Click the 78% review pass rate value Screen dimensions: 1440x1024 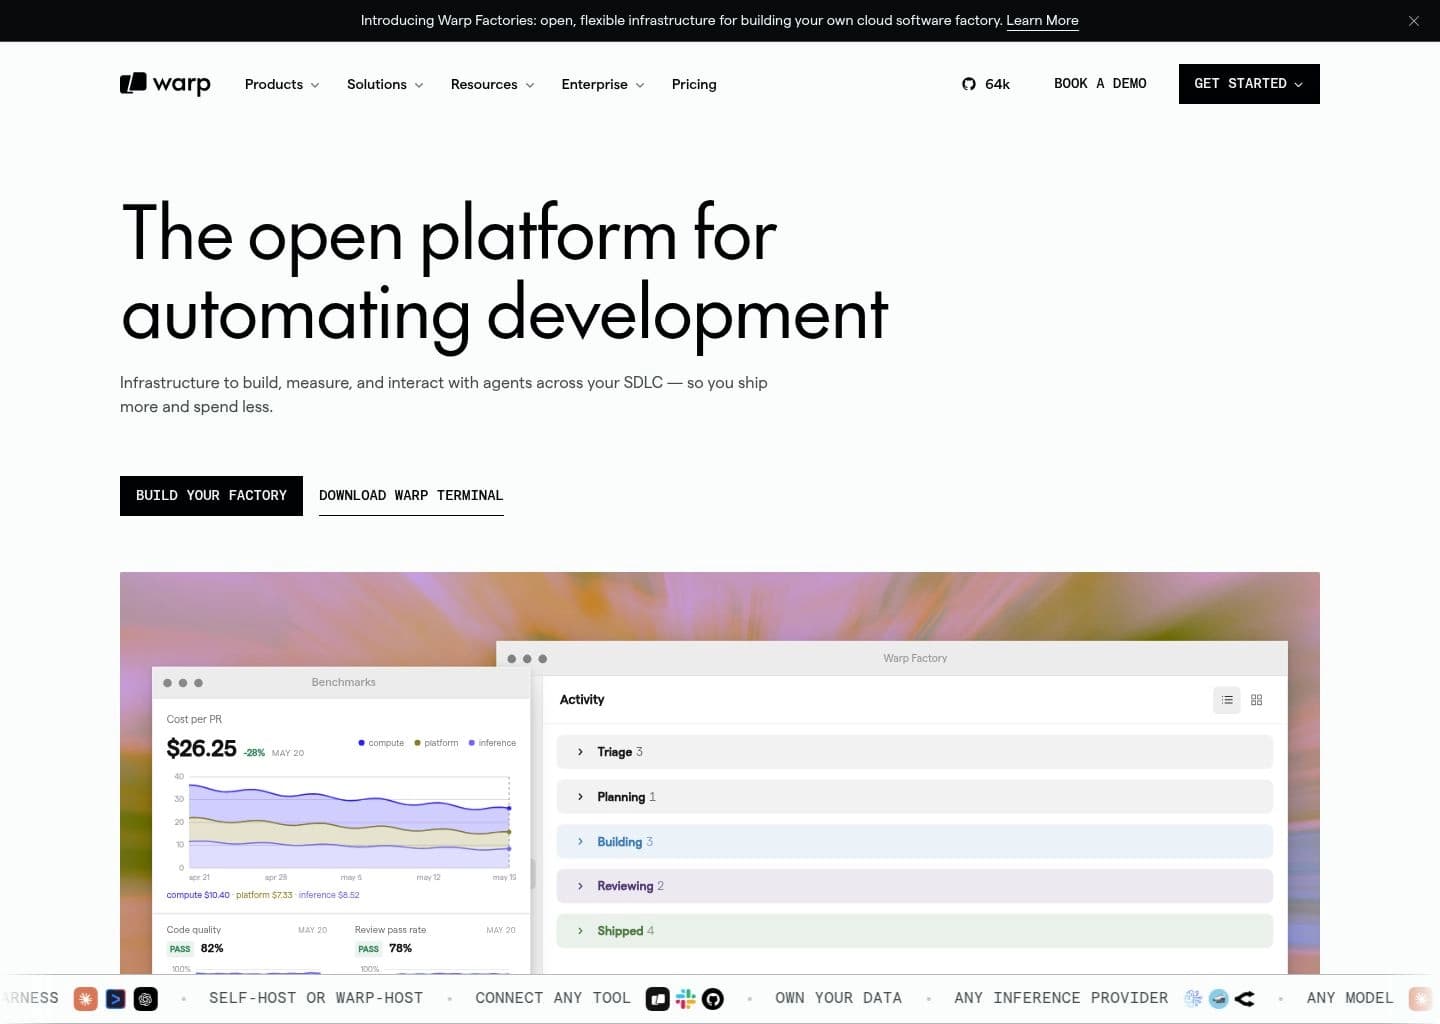[400, 949]
